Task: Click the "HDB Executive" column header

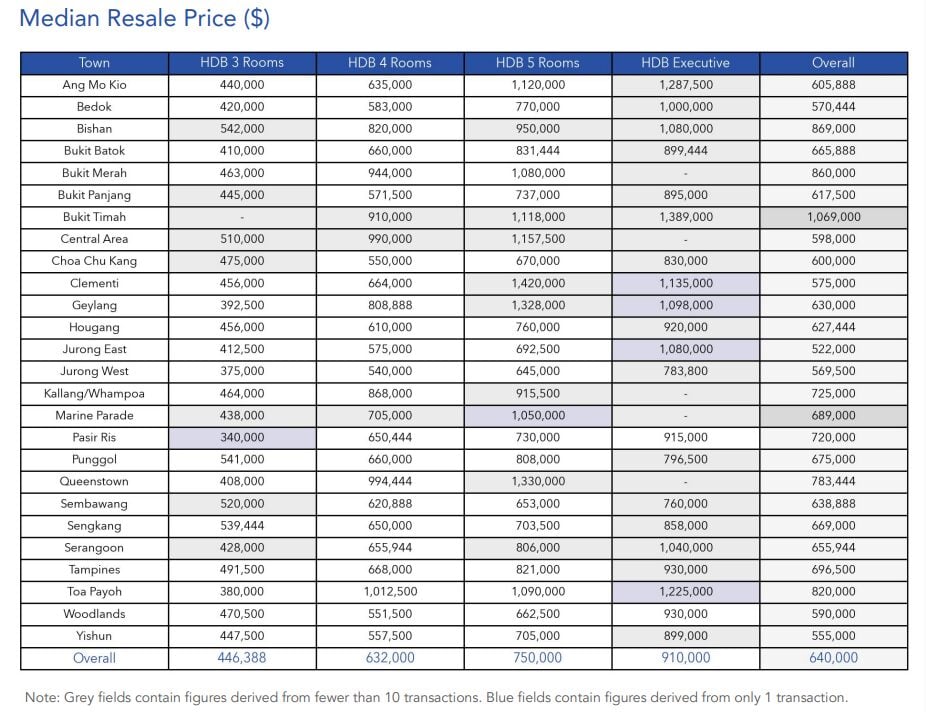Action: pos(686,62)
